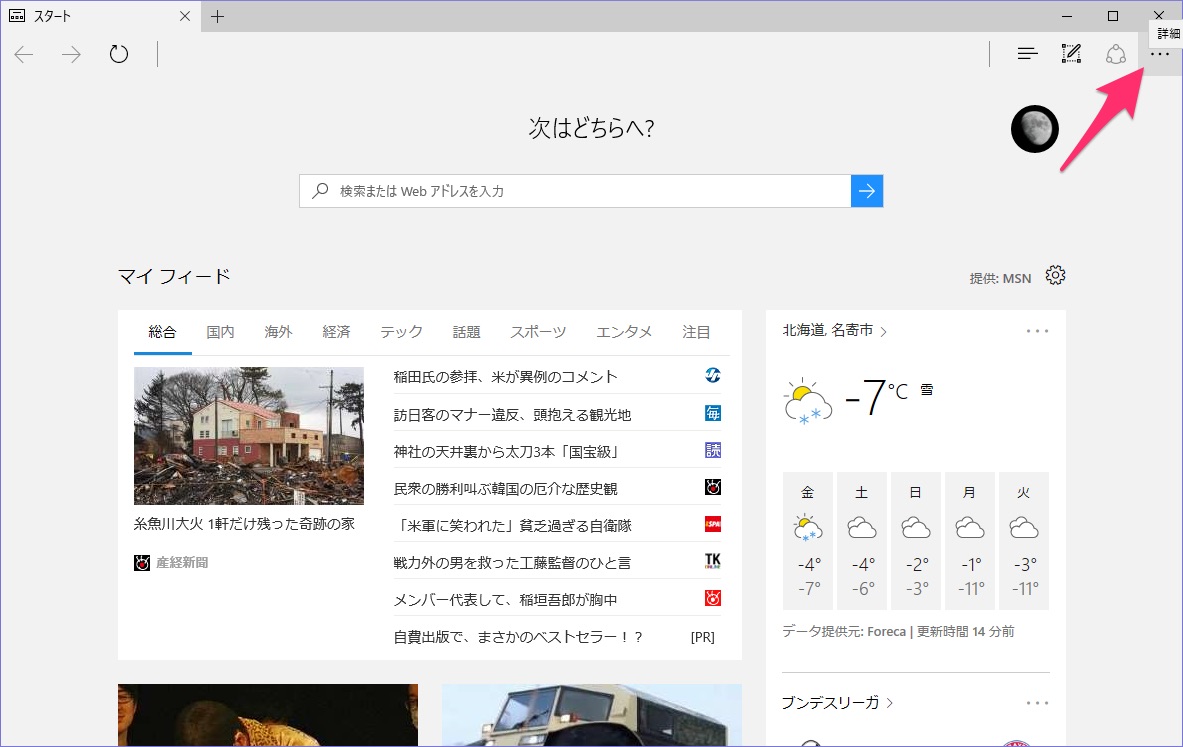Click the 産経新聞 source label

182,563
